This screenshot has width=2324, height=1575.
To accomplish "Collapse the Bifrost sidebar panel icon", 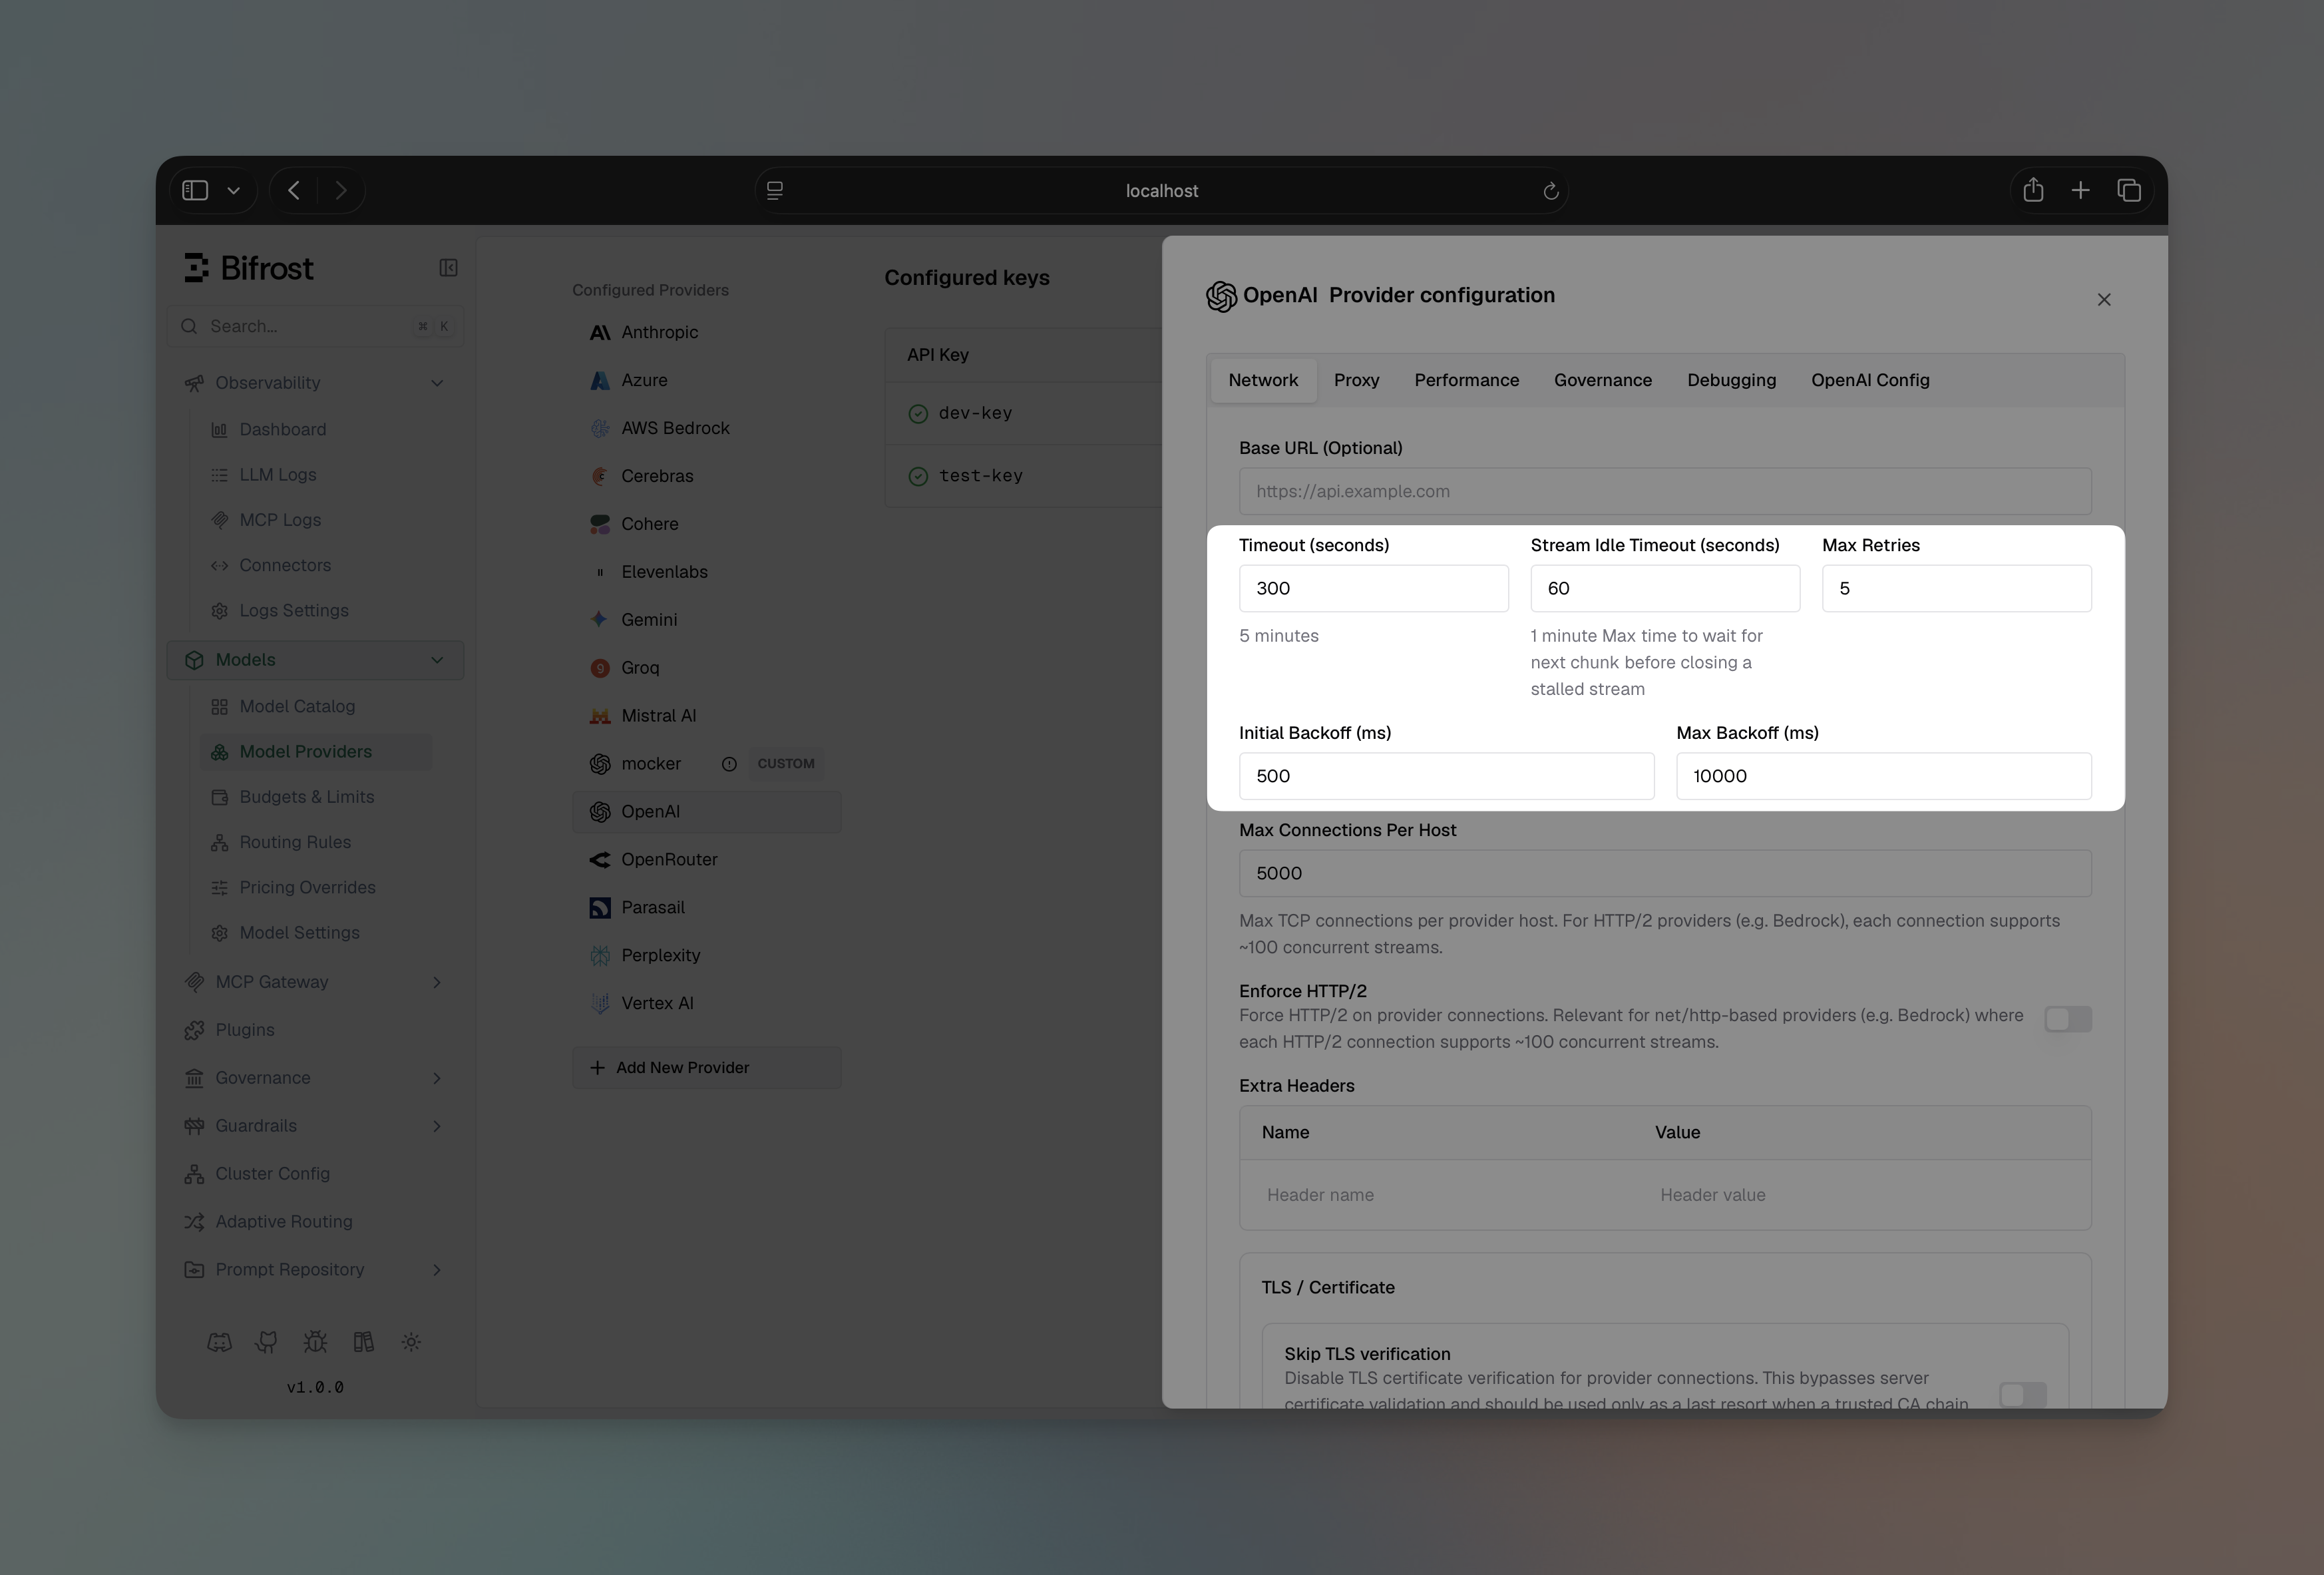I will (448, 268).
